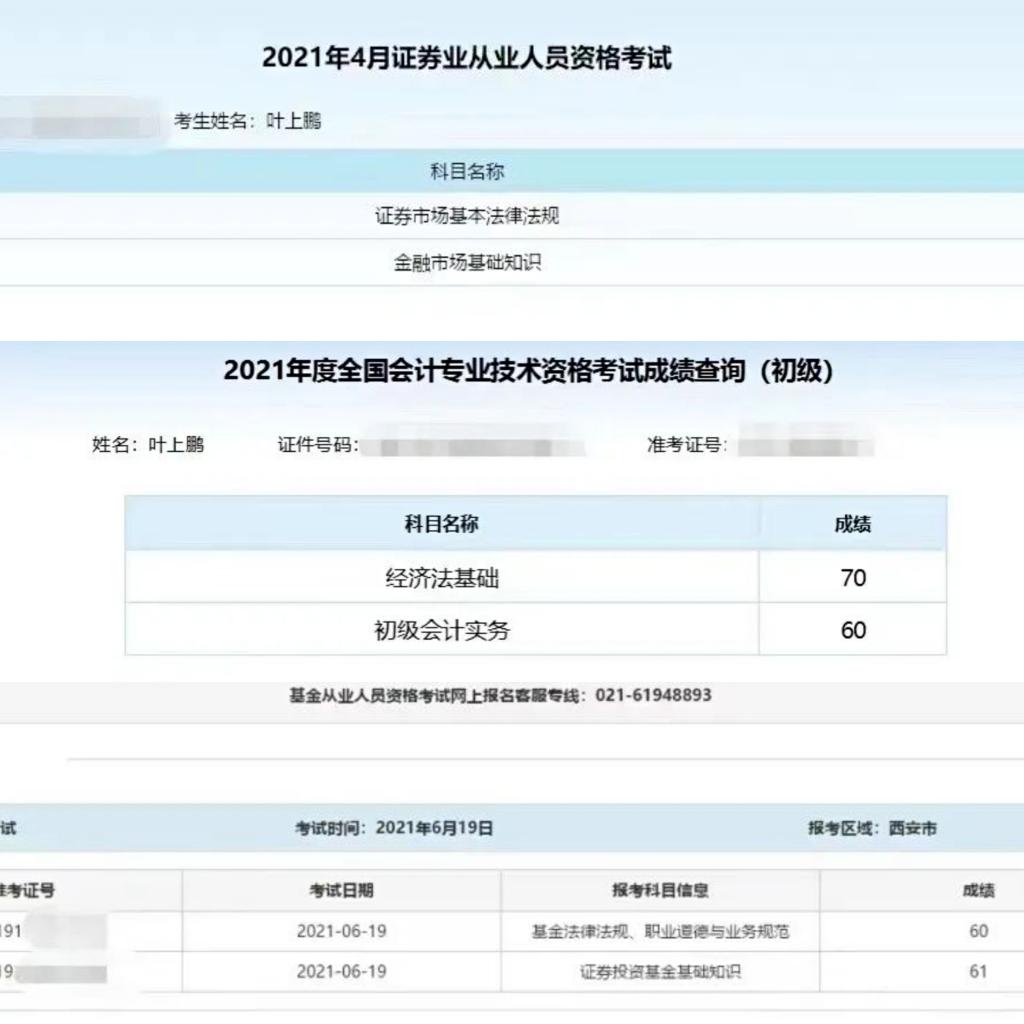The image size is (1024, 1024).
Task: Select the 金融市场基础知识 subject row
Action: [467, 263]
